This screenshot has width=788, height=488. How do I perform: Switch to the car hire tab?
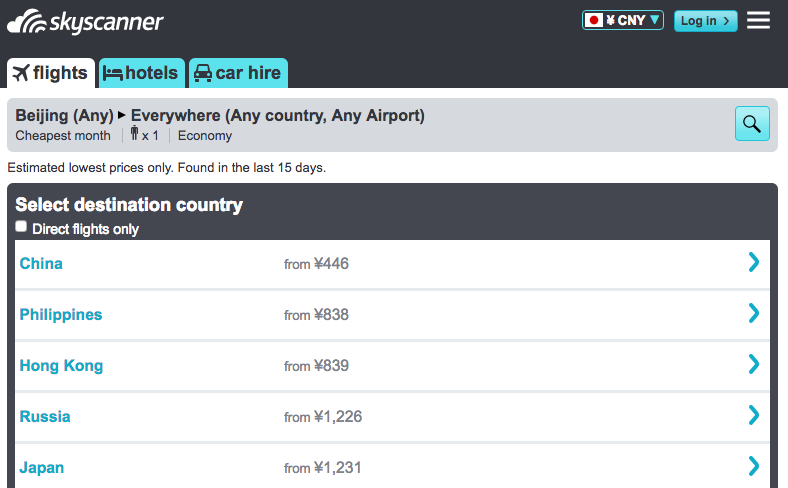click(238, 73)
